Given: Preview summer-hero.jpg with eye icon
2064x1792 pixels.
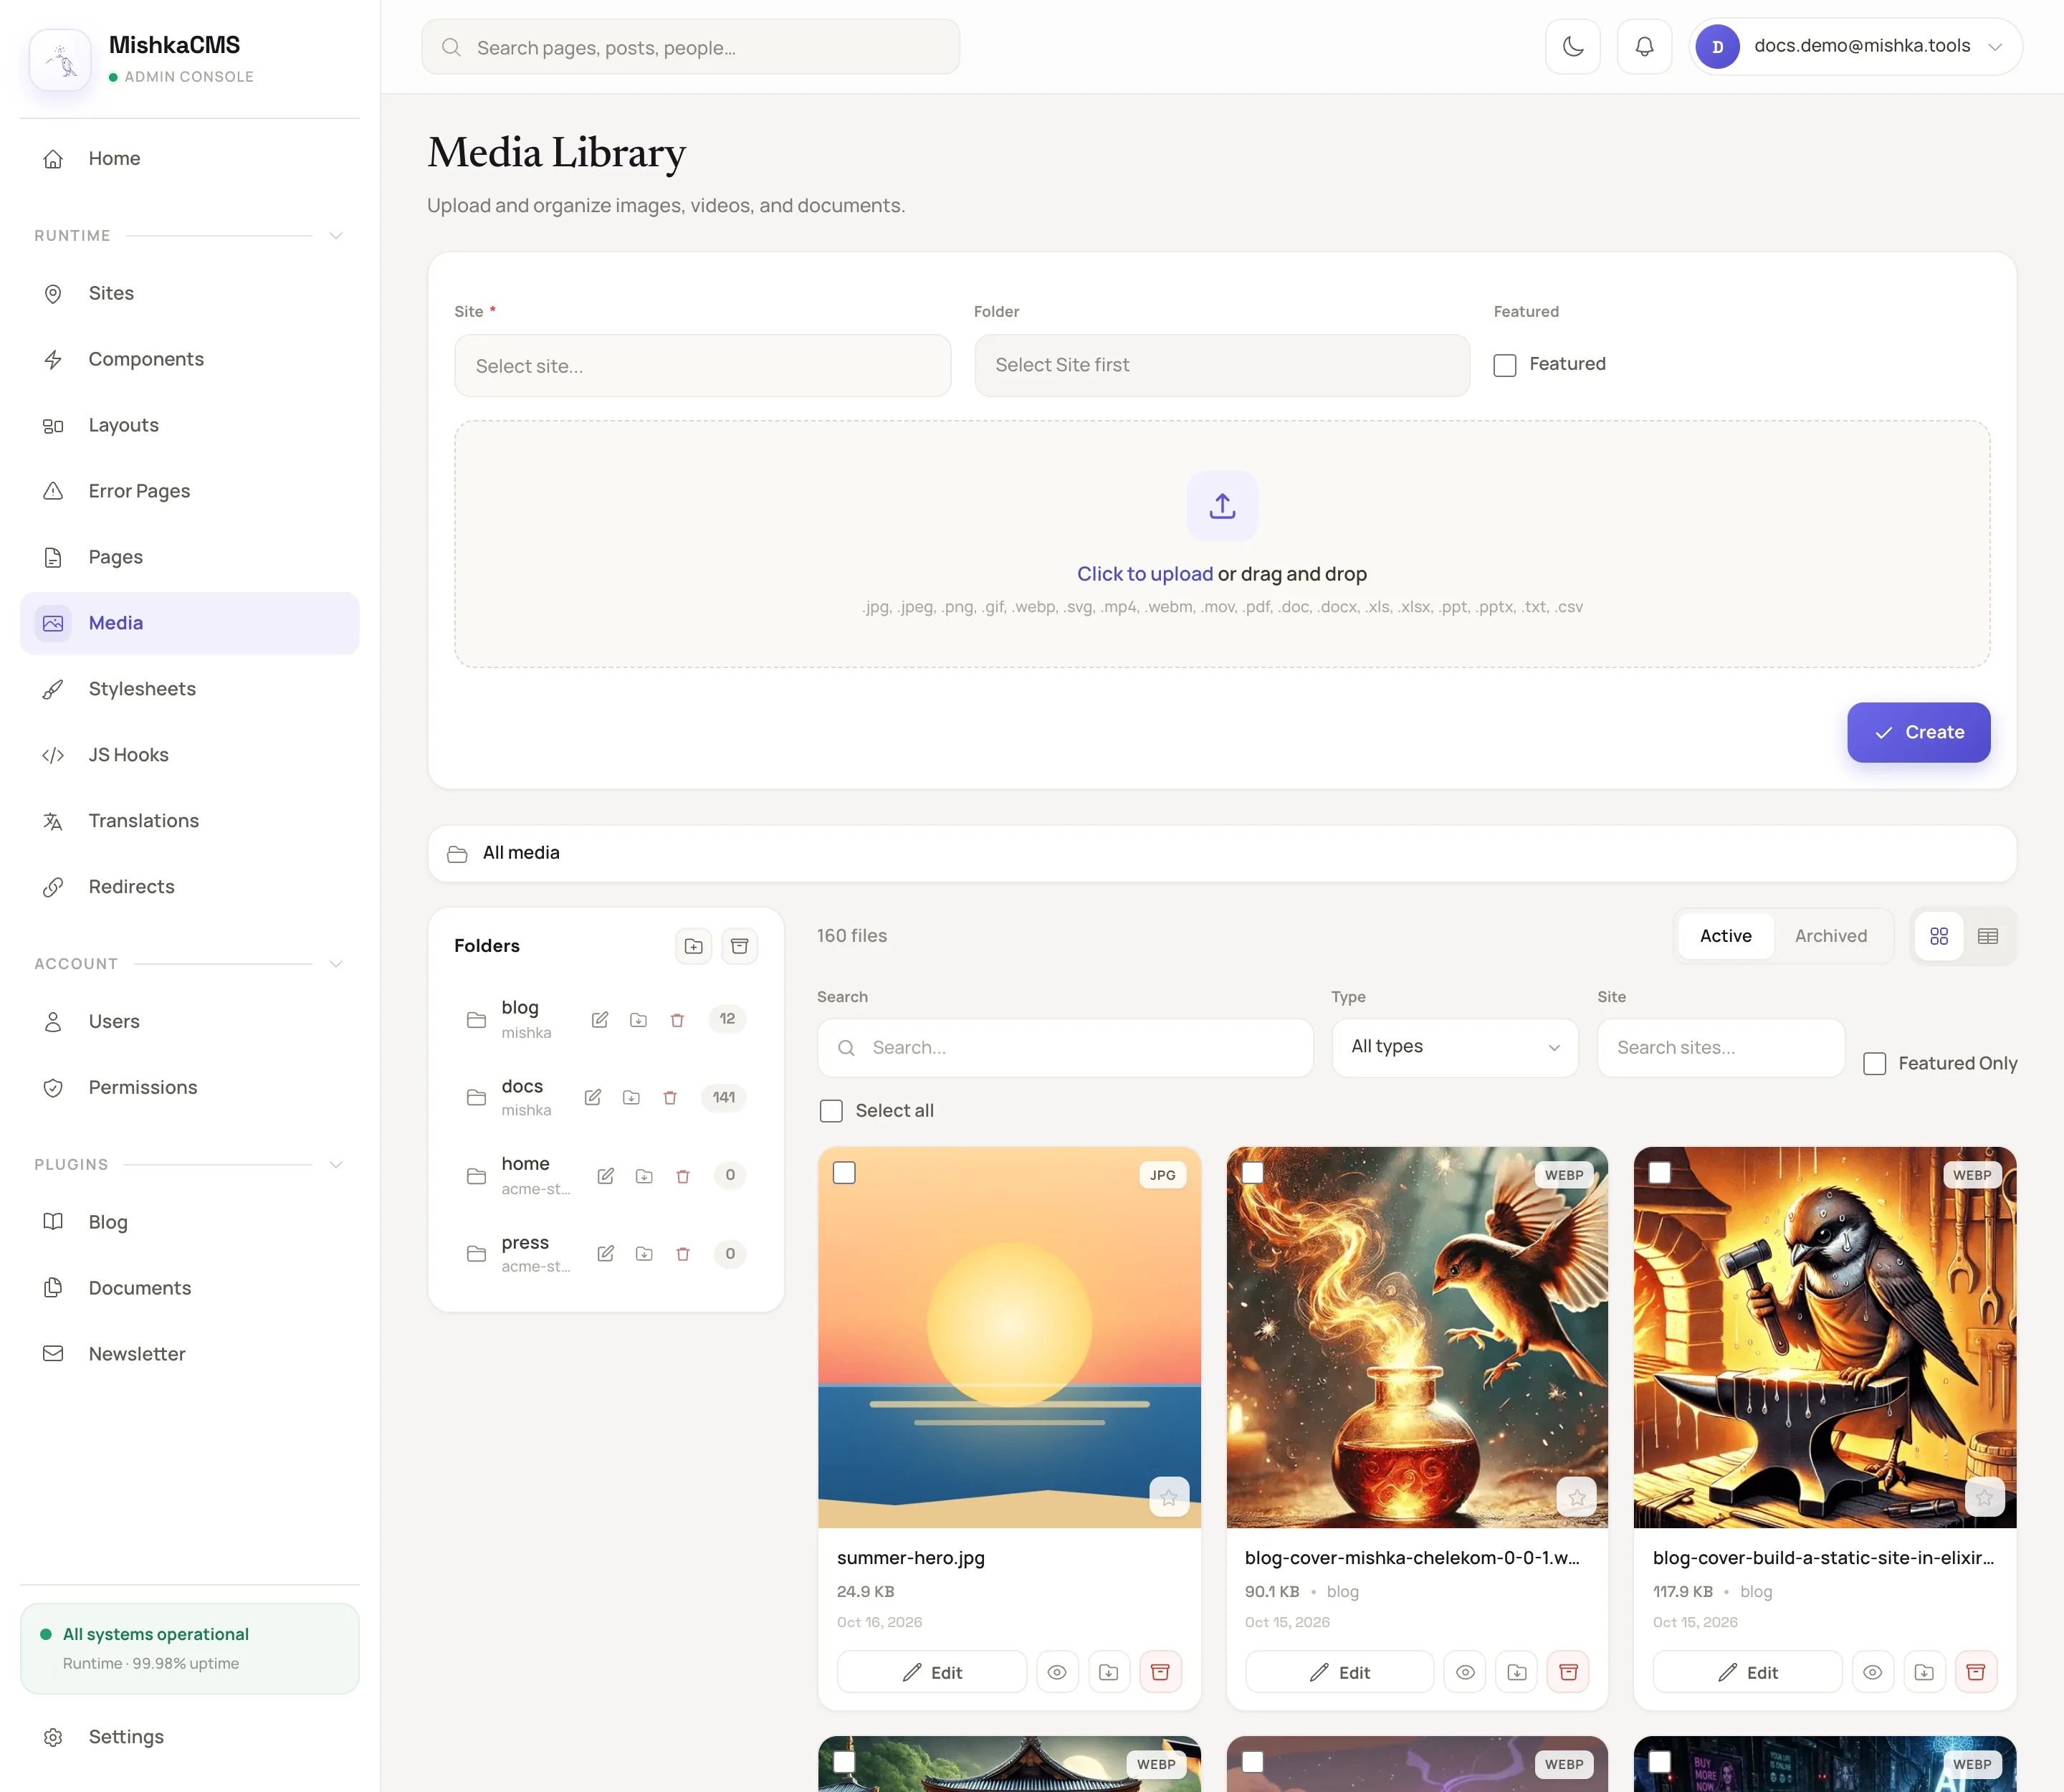Looking at the screenshot, I should 1057,1672.
